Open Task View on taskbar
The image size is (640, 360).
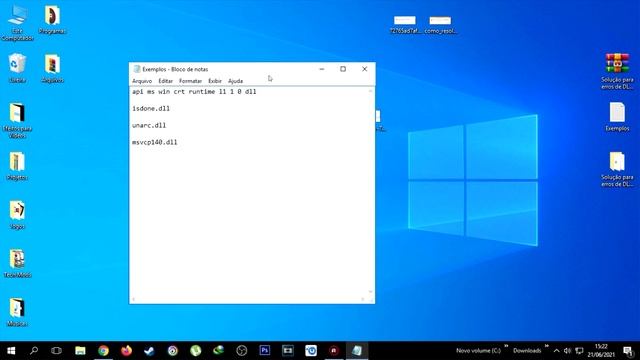[x=56, y=351]
